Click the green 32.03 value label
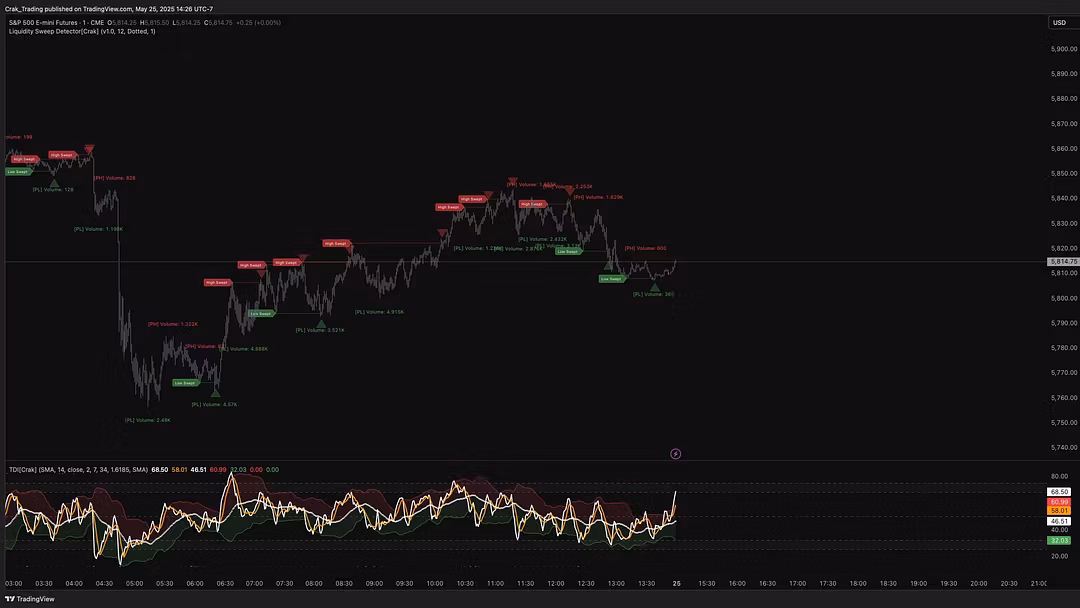Image resolution: width=1080 pixels, height=608 pixels. click(x=1059, y=540)
